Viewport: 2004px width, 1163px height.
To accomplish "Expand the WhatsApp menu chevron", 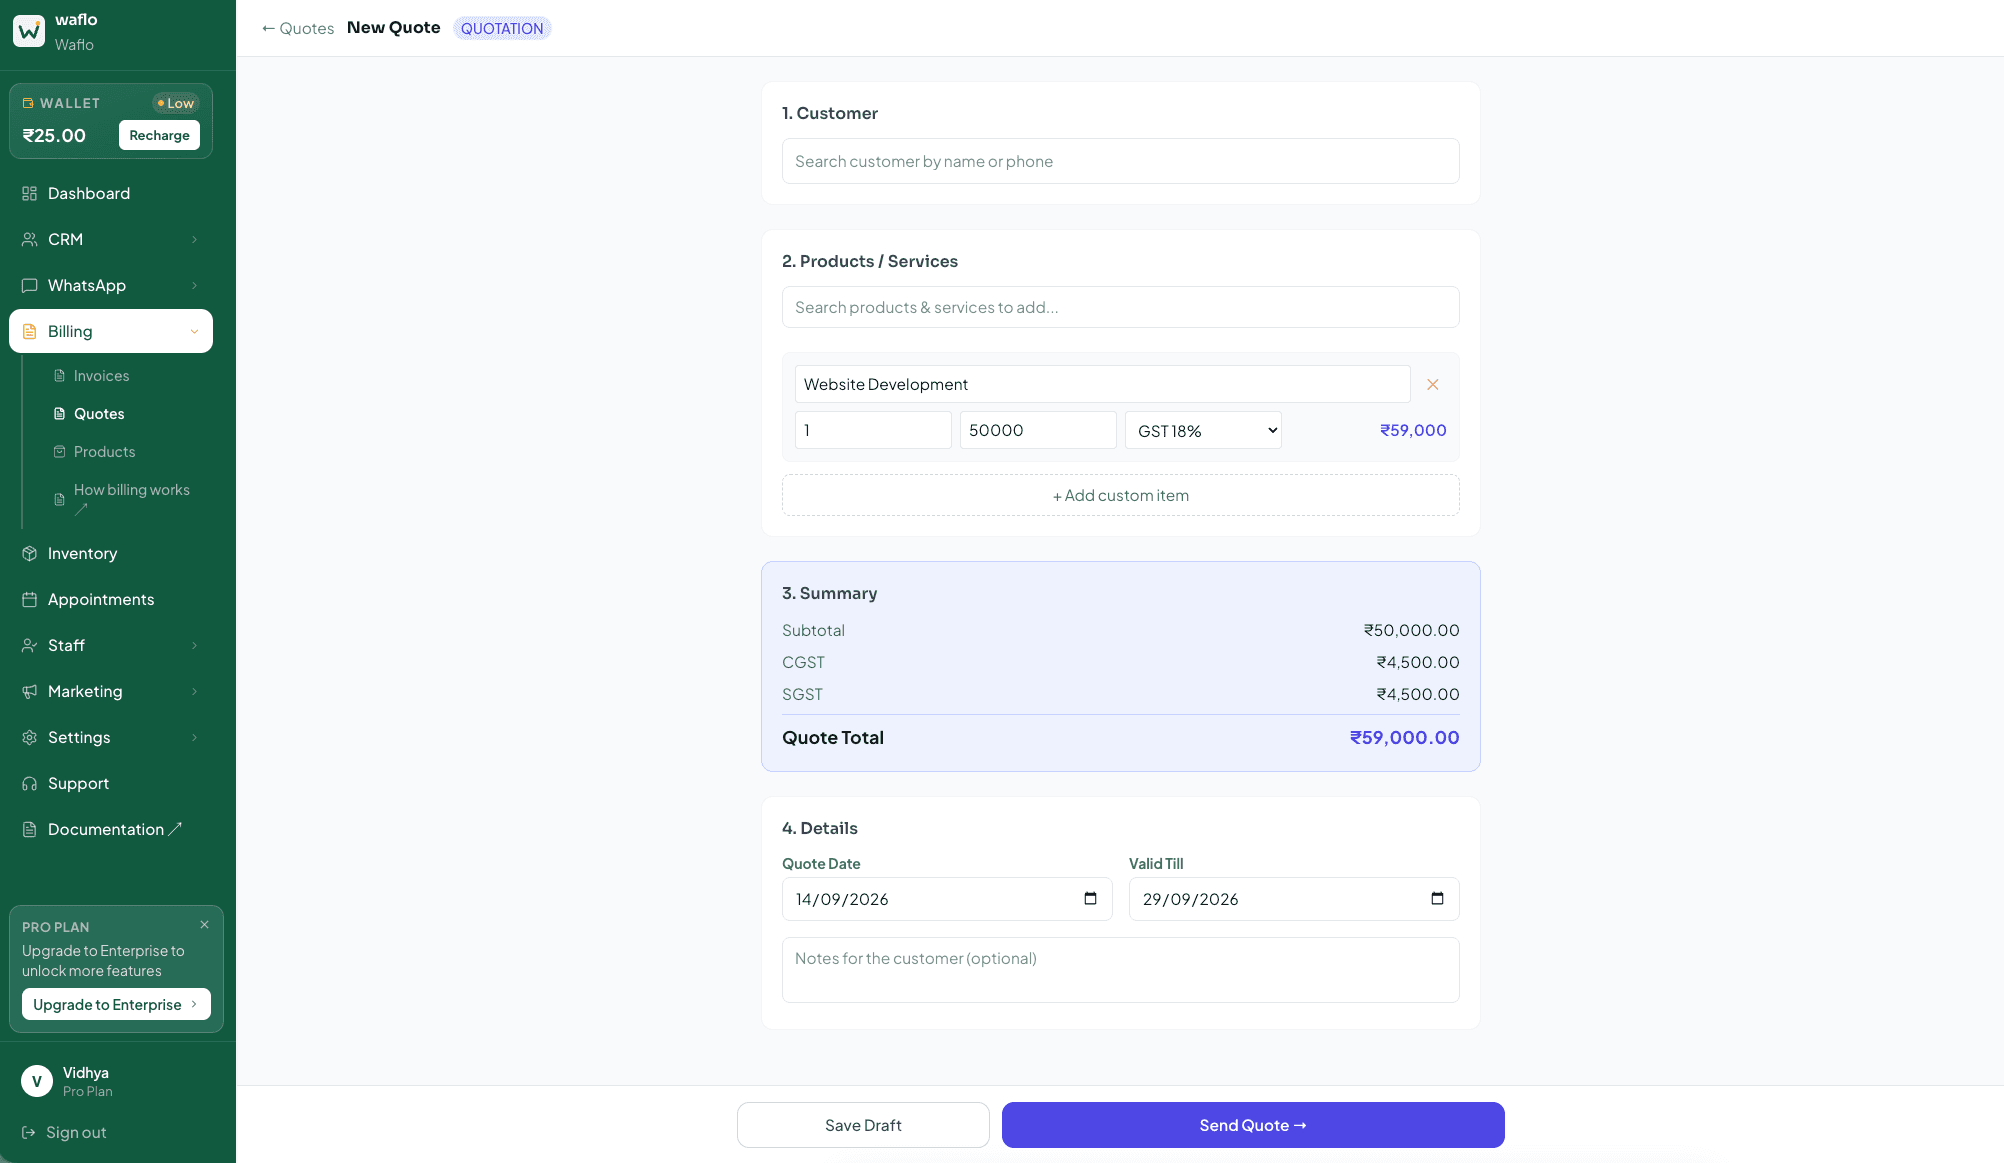I will pos(194,285).
